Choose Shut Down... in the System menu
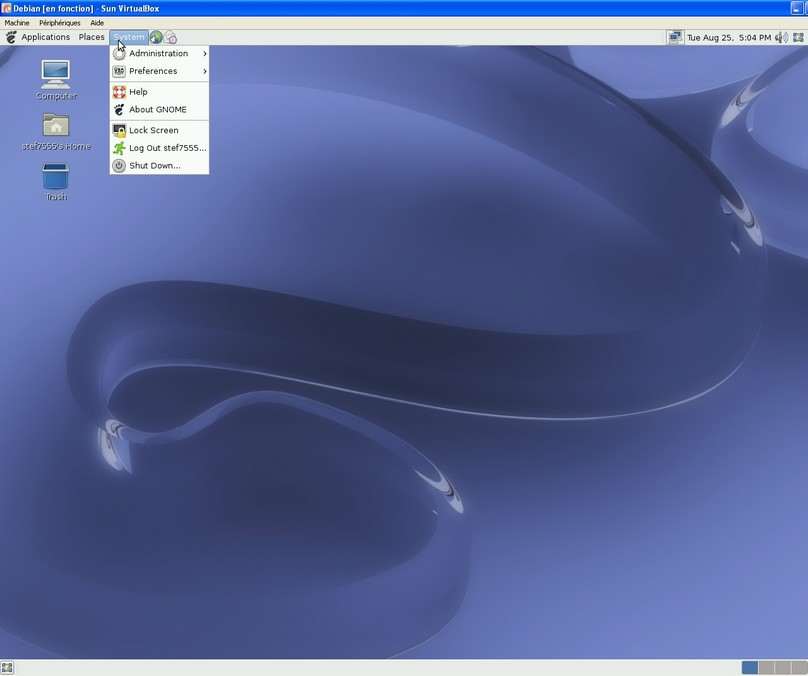This screenshot has width=808, height=676. [159, 165]
